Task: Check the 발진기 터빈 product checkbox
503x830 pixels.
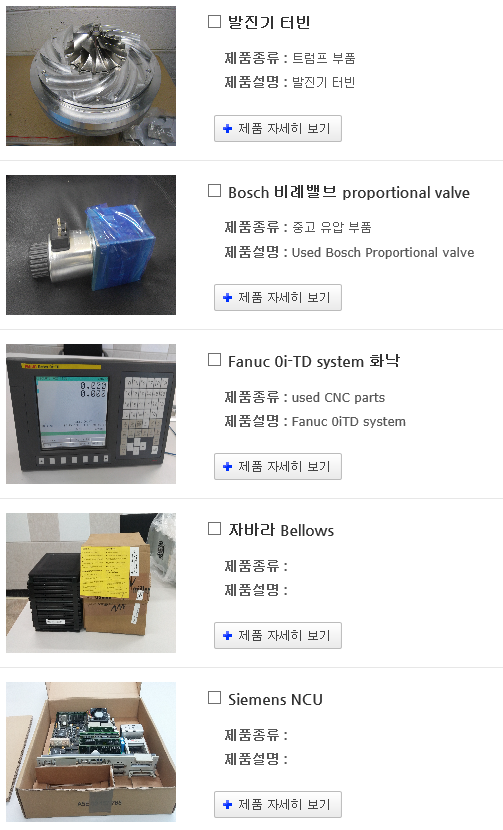Action: 214,22
